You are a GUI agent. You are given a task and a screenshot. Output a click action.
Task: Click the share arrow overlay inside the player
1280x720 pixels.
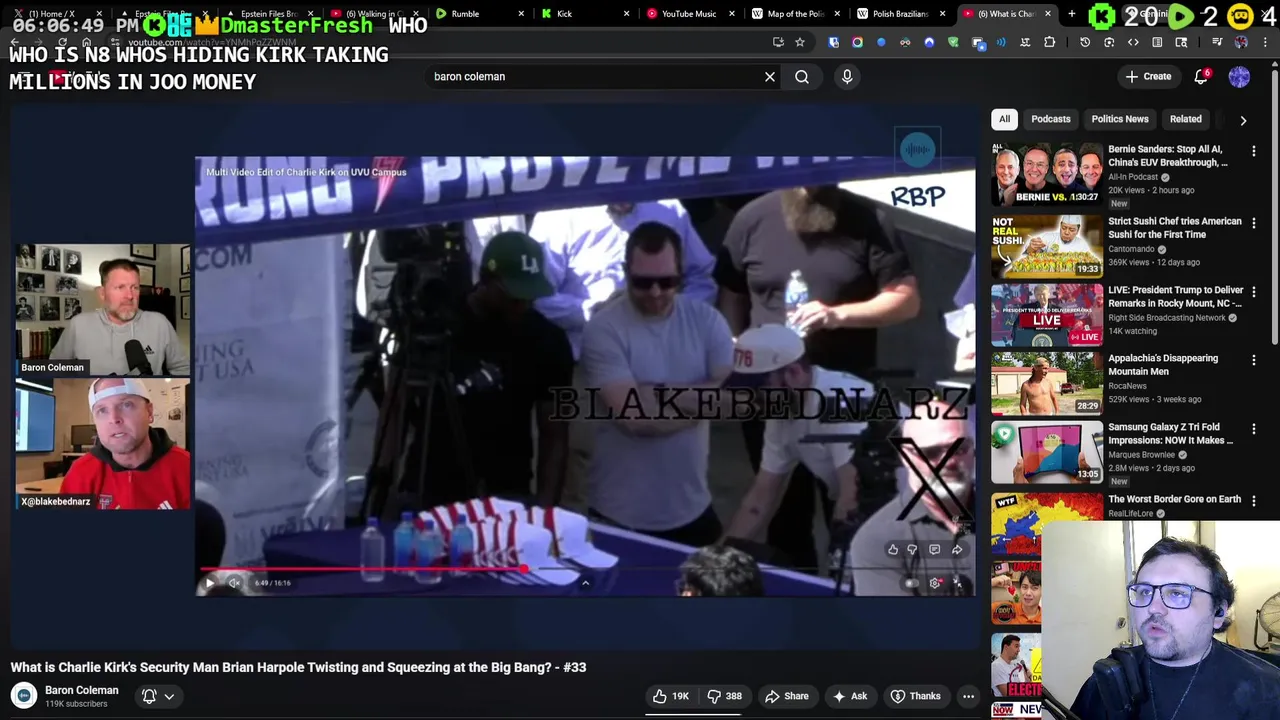point(957,549)
